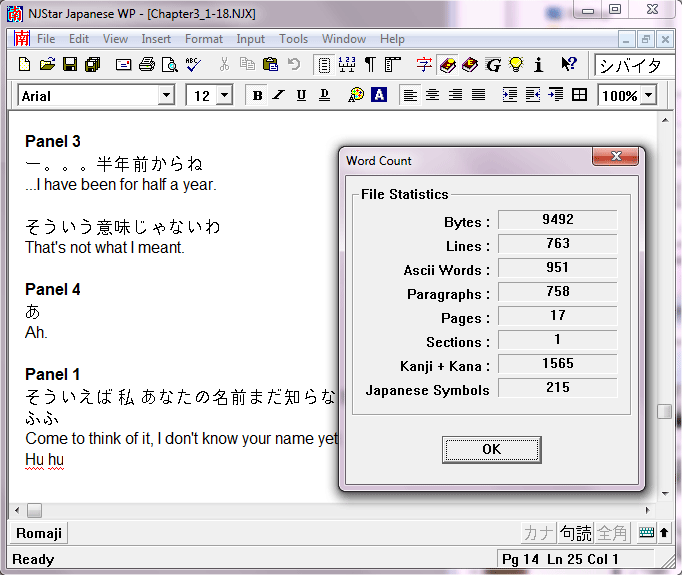Click the Paste clipboard icon
The image size is (682, 575).
[270, 65]
